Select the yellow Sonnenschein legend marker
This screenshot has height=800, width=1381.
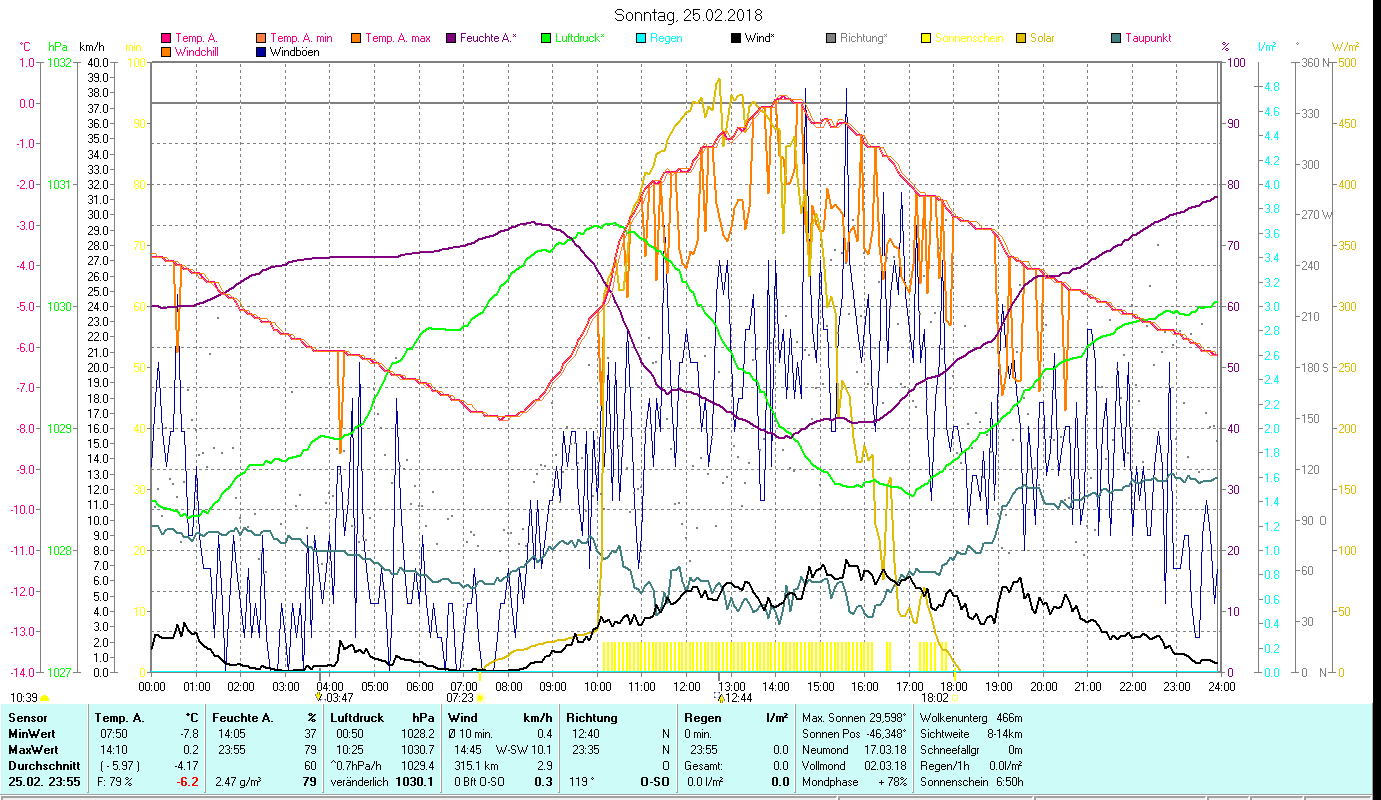pos(926,39)
